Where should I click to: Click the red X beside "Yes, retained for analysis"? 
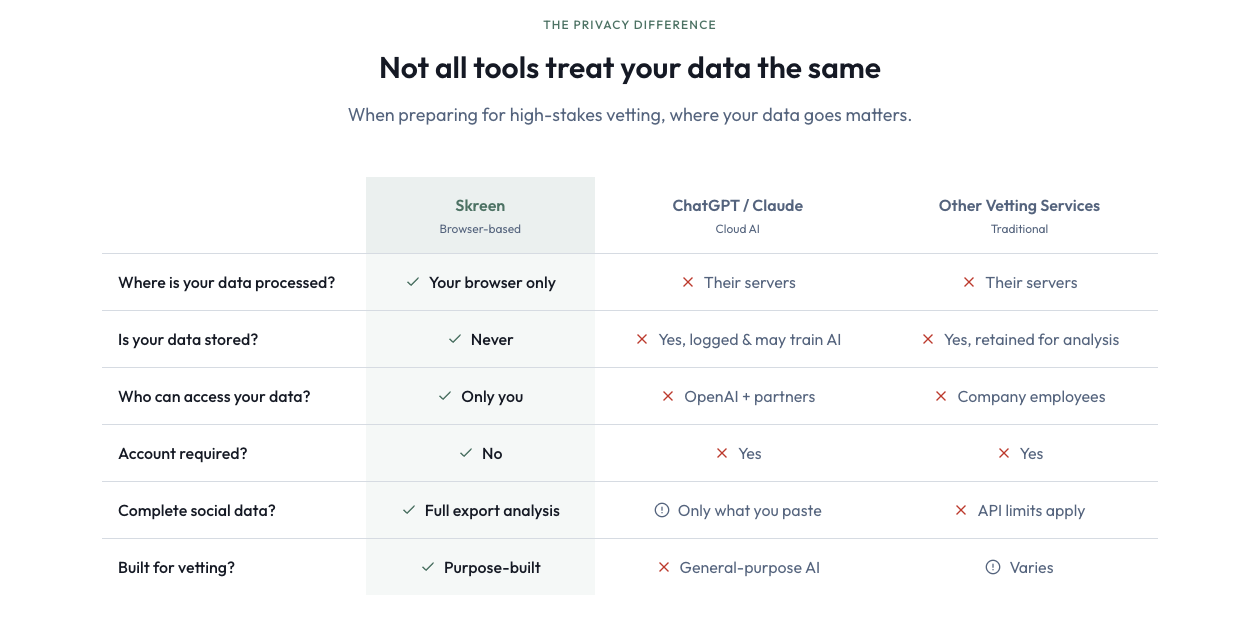[x=928, y=340]
